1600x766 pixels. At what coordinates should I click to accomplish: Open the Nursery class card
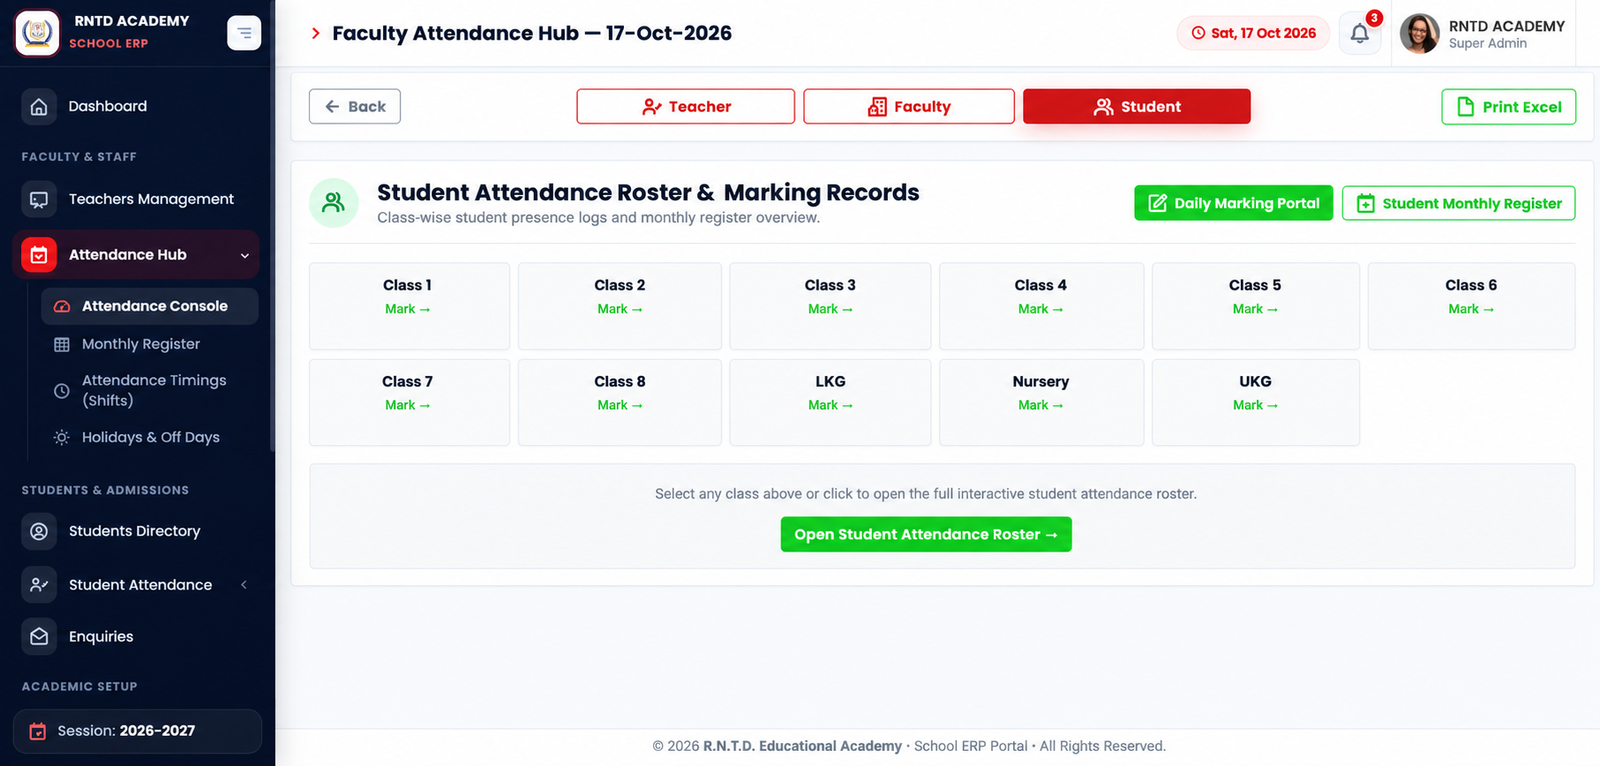[1041, 402]
